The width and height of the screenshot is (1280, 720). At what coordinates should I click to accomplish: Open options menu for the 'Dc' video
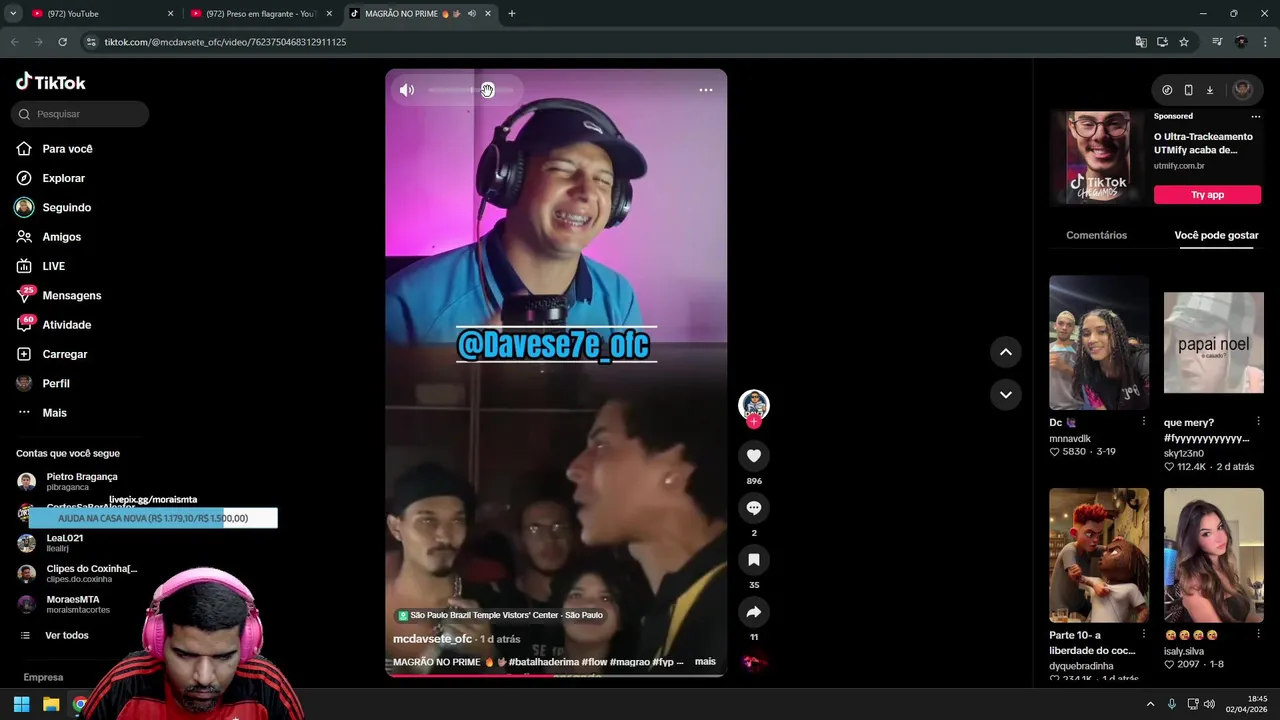click(1143, 422)
